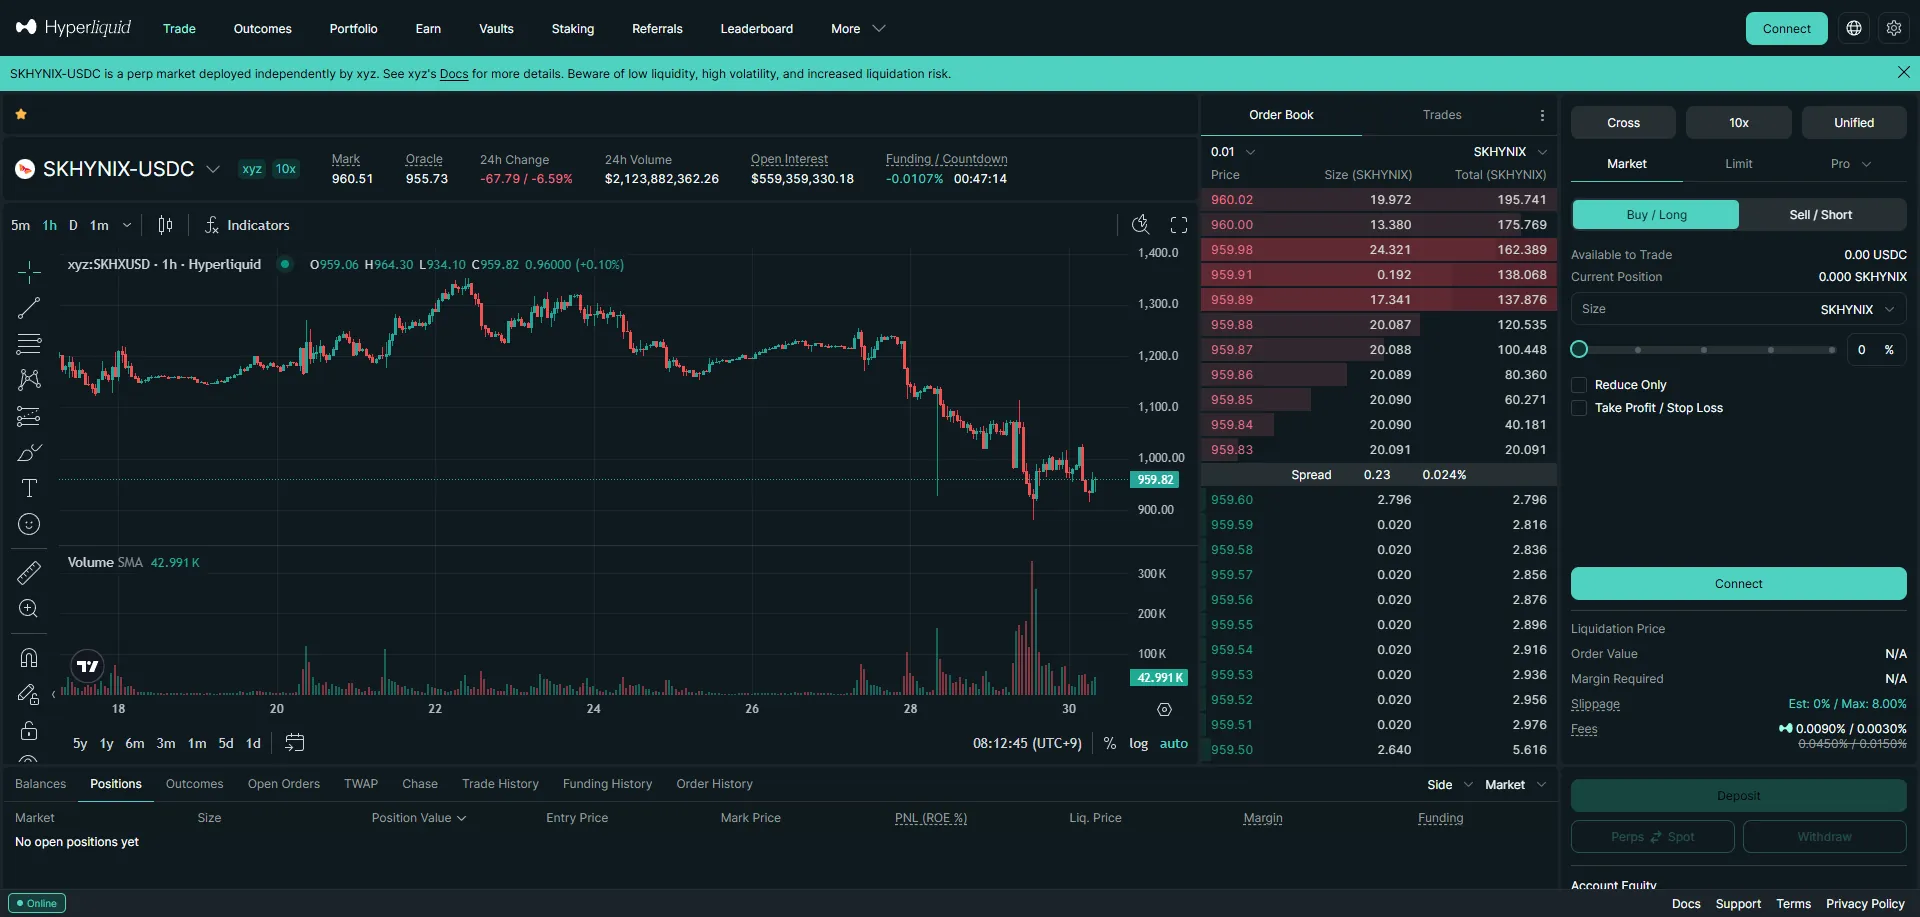Open the date range calendar picker
This screenshot has height=917, width=1920.
click(x=295, y=743)
